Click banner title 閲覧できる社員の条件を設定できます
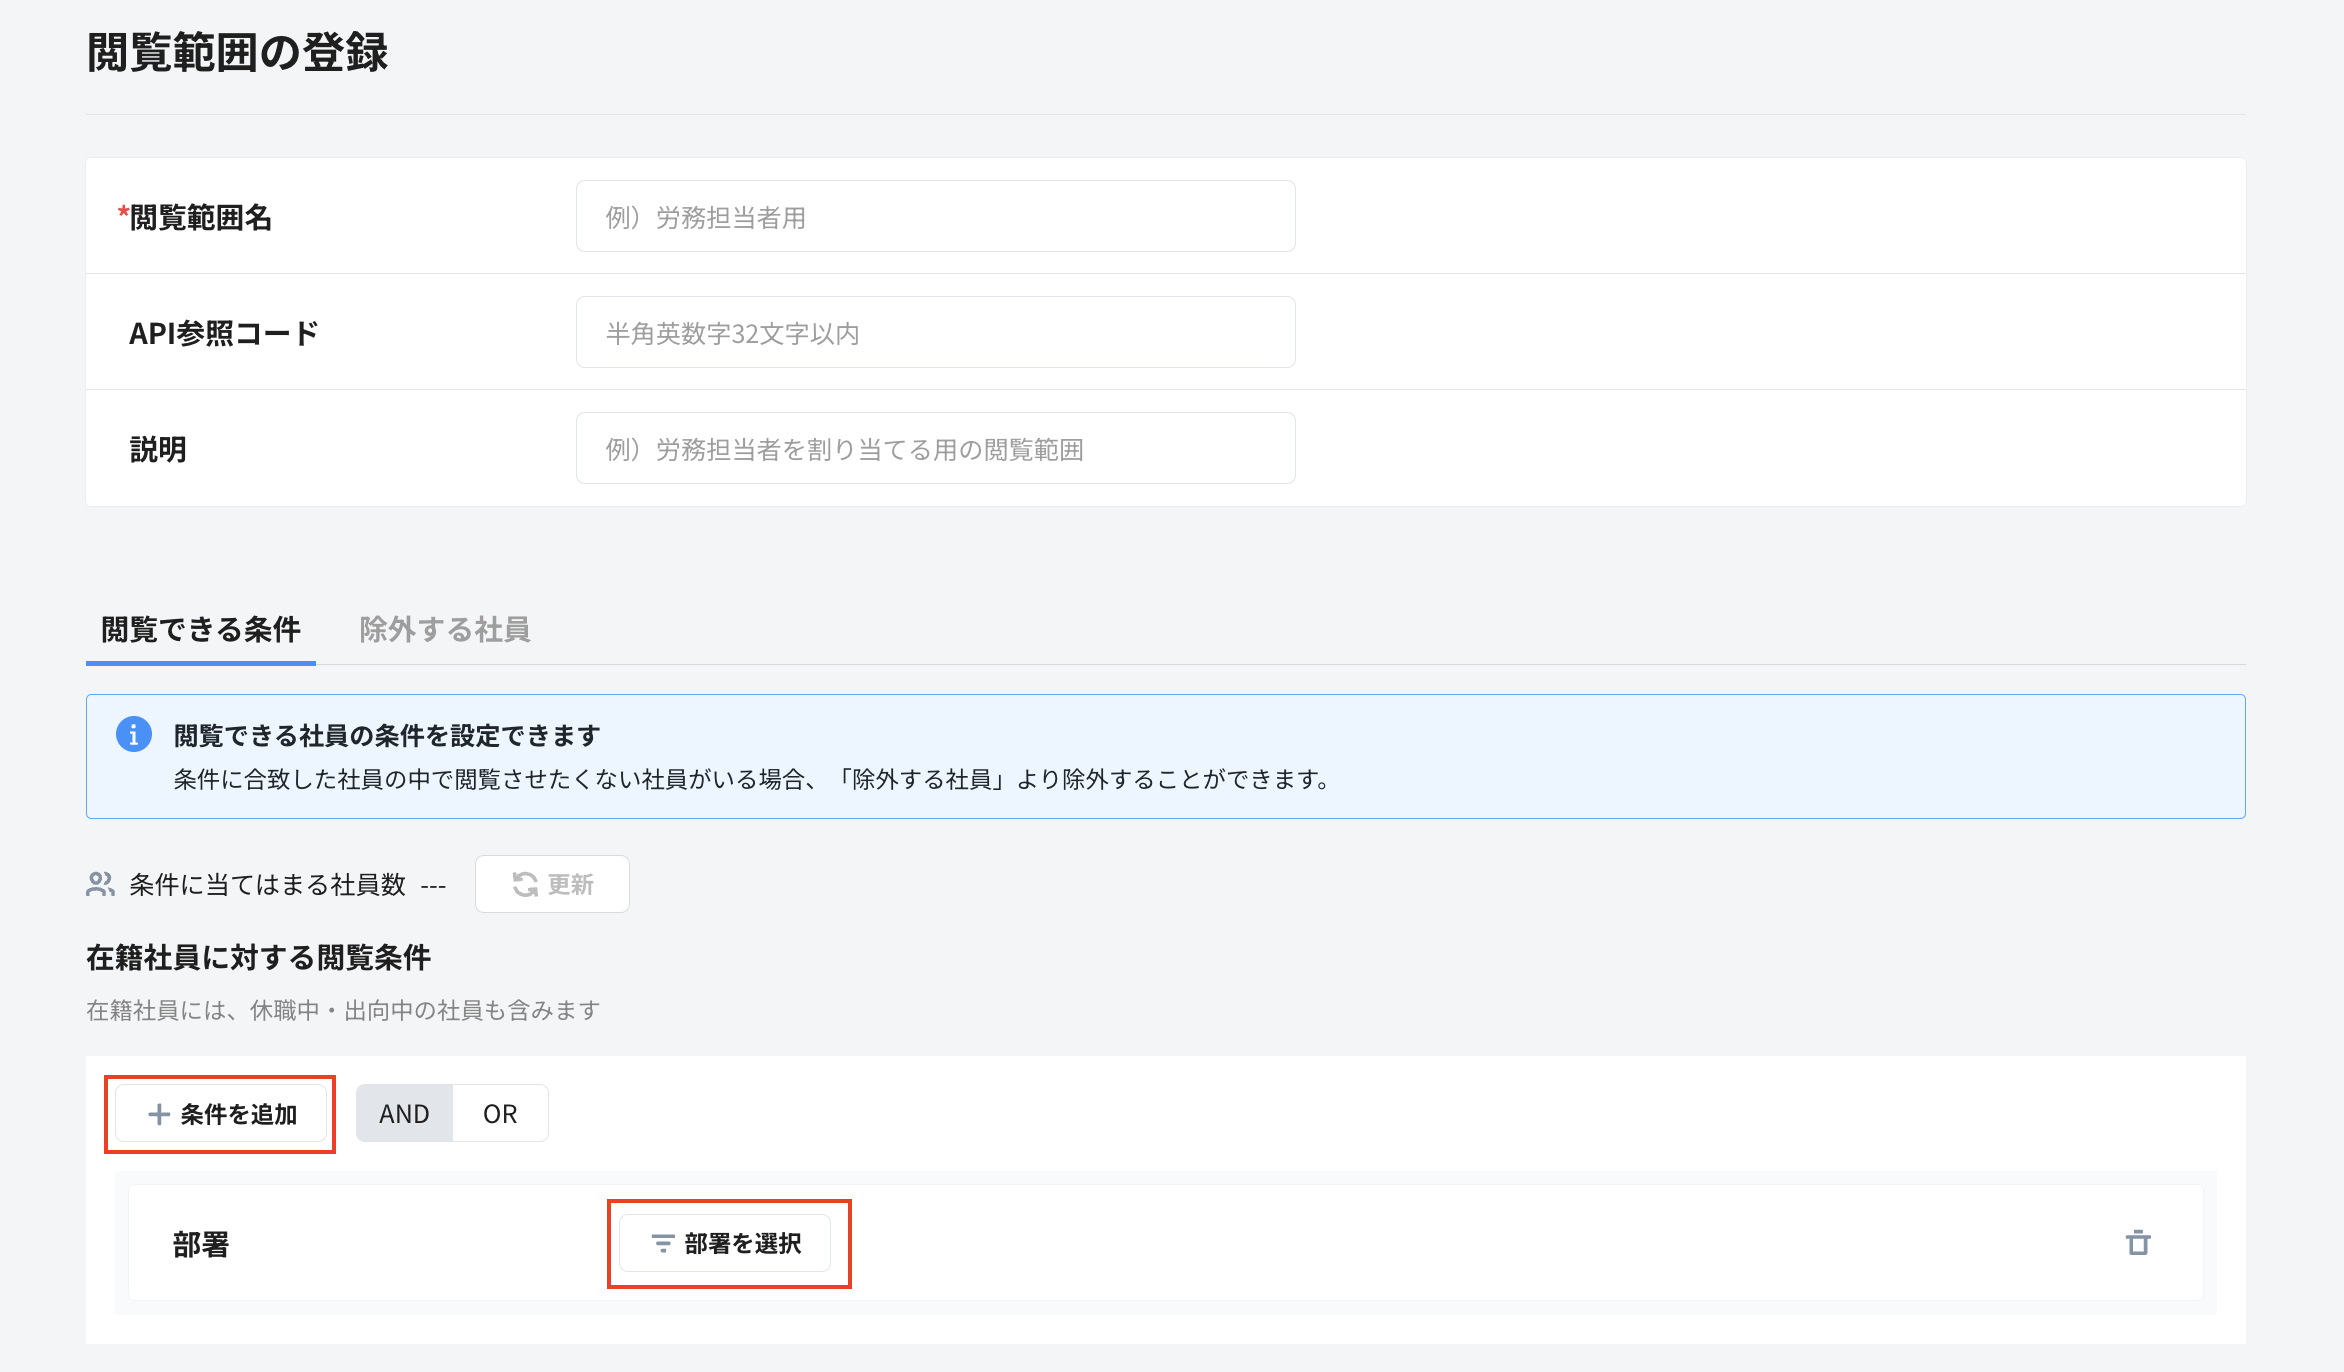The height and width of the screenshot is (1372, 2344). point(386,735)
